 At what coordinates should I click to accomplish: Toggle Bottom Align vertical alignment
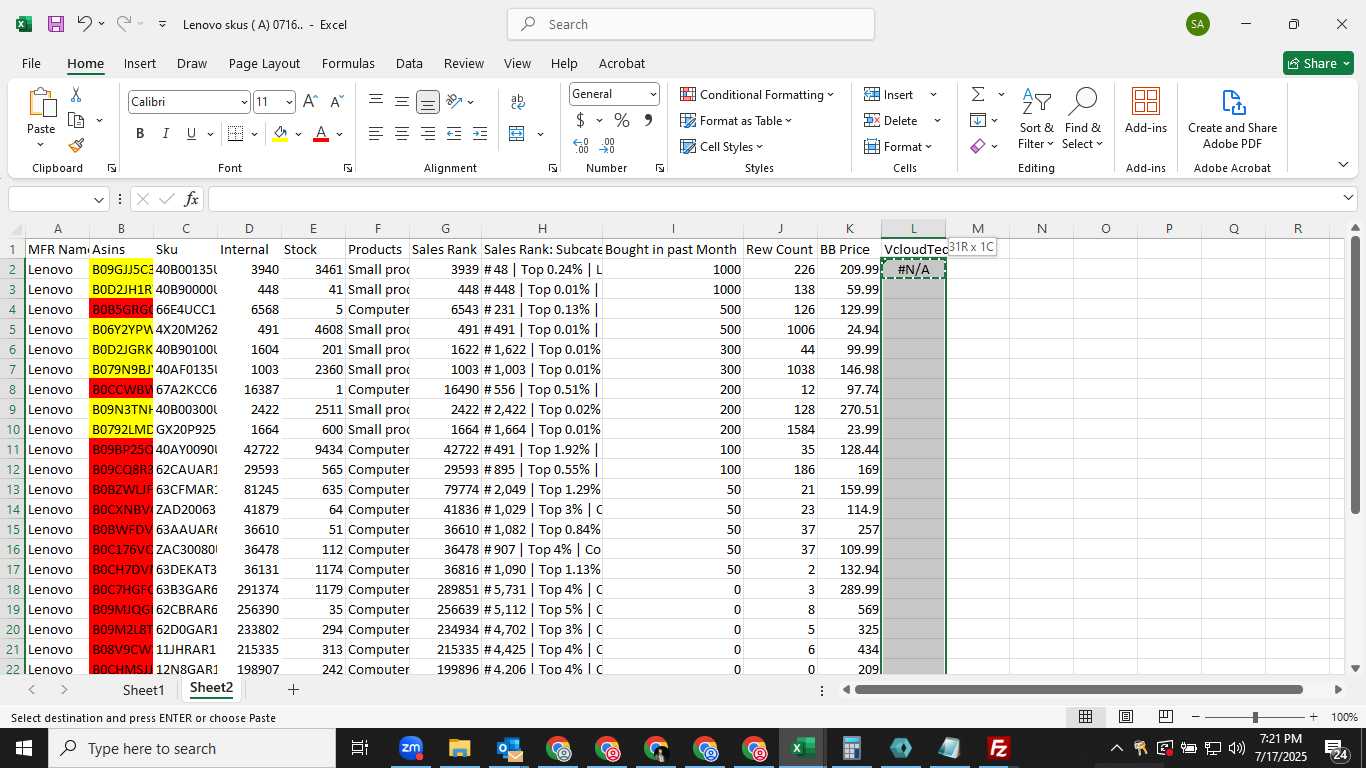click(x=428, y=102)
